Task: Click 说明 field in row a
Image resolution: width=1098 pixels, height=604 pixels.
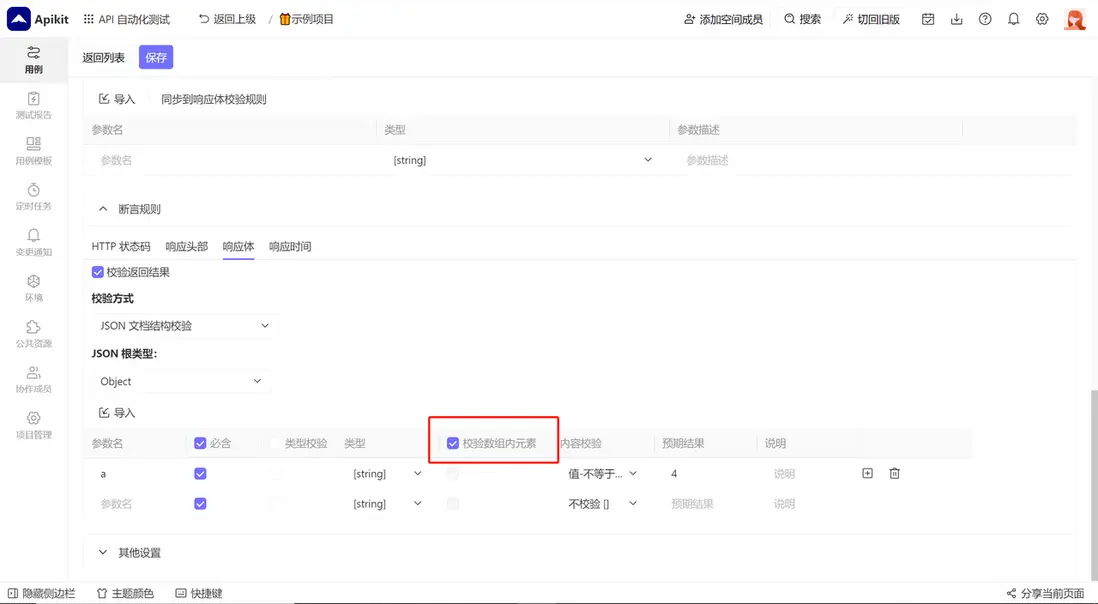Action: coord(805,474)
